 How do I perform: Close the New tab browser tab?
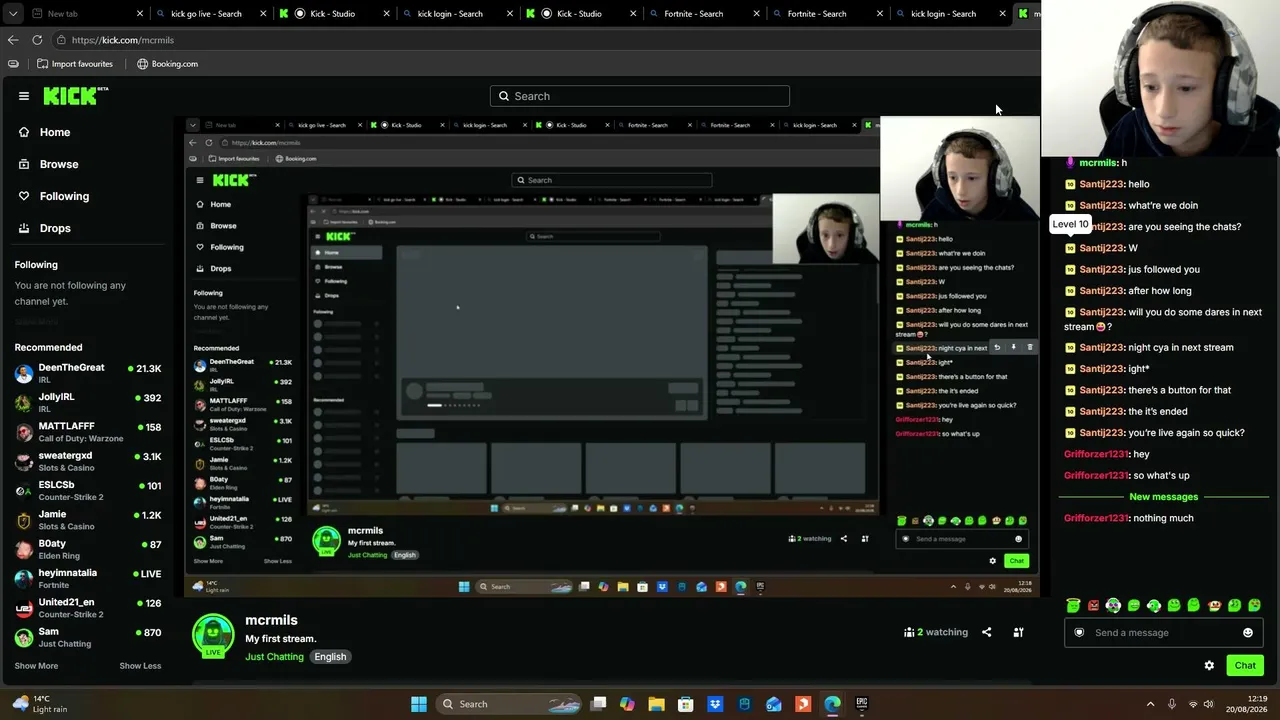(x=140, y=14)
